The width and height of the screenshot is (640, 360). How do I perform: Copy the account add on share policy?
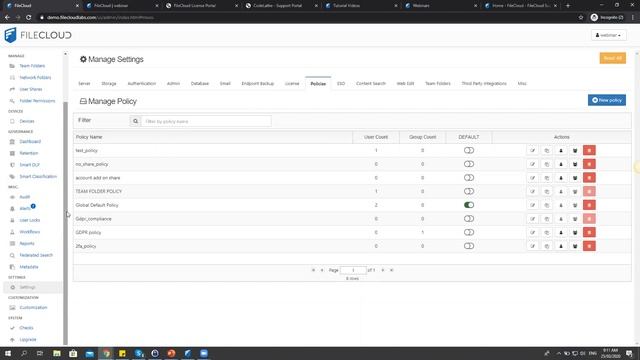(x=547, y=178)
